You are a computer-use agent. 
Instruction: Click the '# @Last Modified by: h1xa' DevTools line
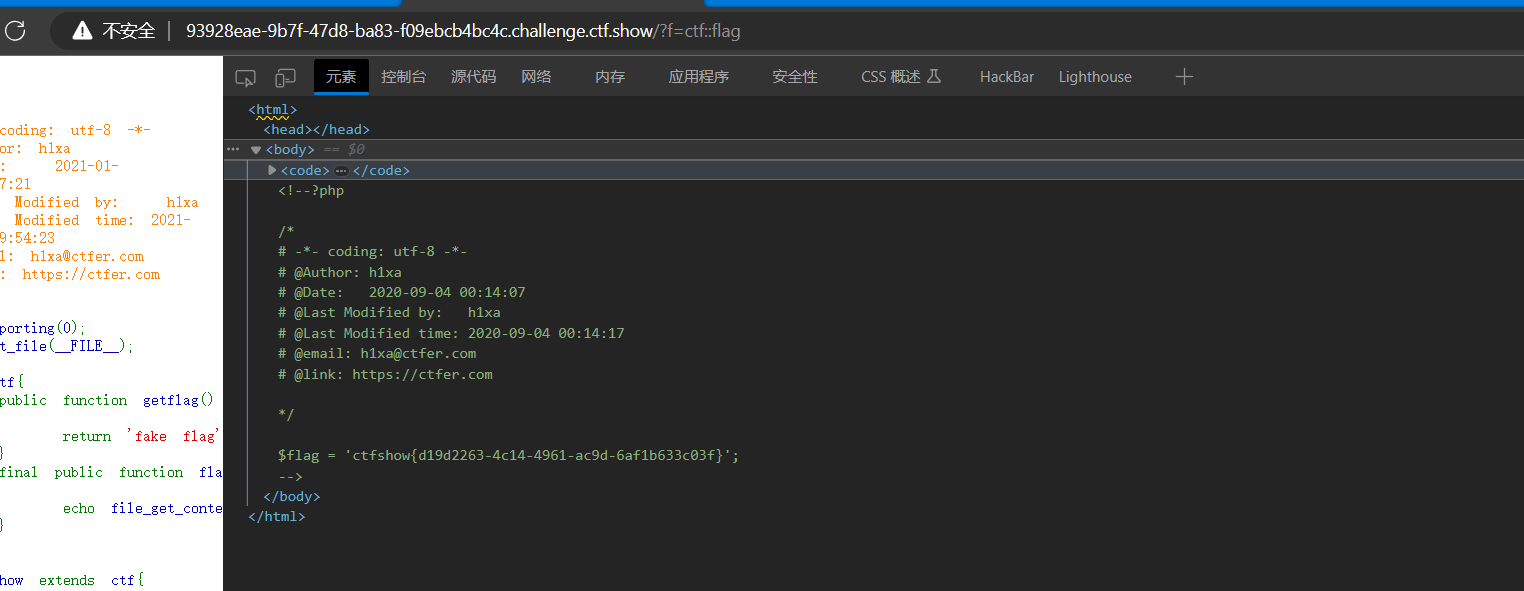click(389, 313)
